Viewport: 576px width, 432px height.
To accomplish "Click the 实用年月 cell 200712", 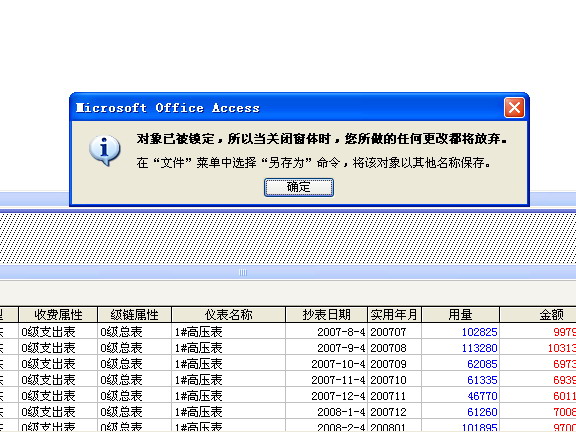I will pos(395,412).
